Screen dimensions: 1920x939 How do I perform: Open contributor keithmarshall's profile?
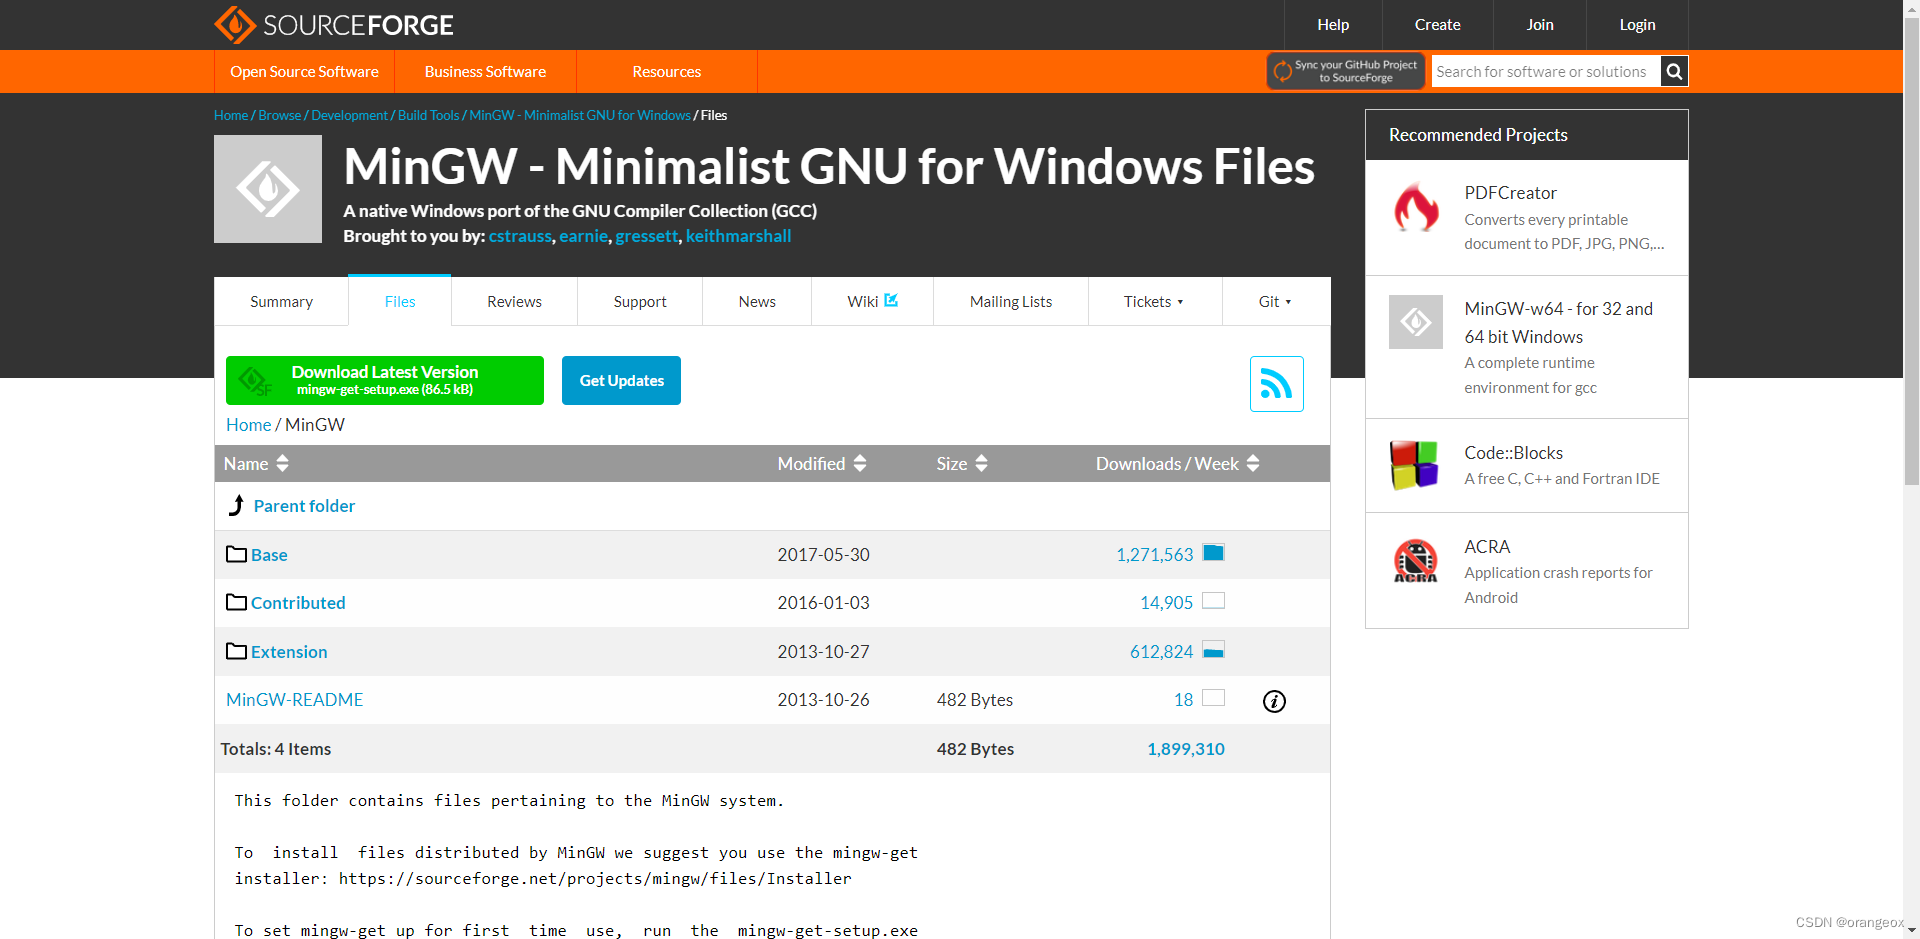[x=738, y=236]
